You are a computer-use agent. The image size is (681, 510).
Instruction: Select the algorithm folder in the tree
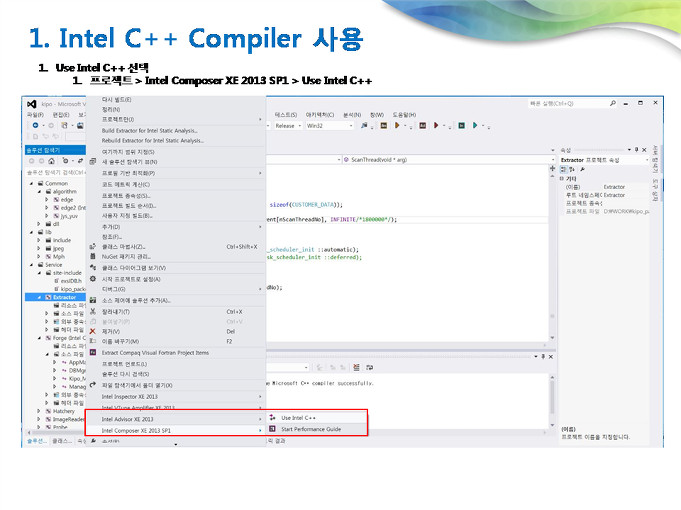pyautogui.click(x=65, y=192)
